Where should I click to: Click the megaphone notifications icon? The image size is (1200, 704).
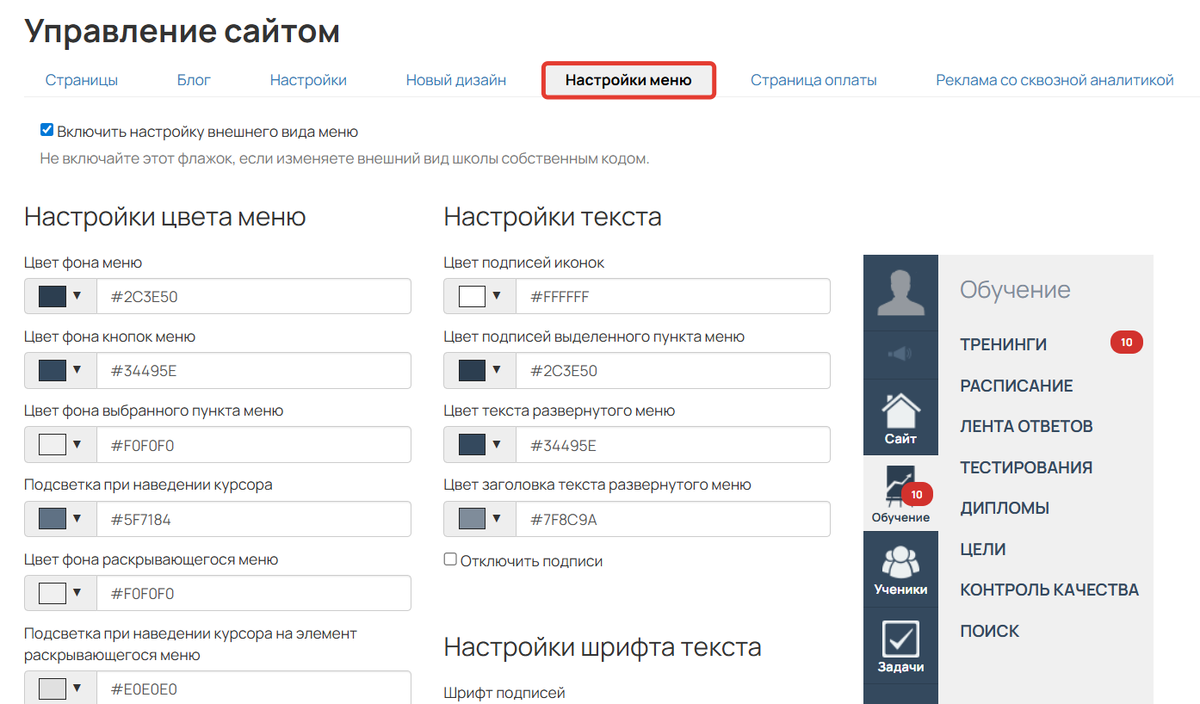[x=901, y=354]
